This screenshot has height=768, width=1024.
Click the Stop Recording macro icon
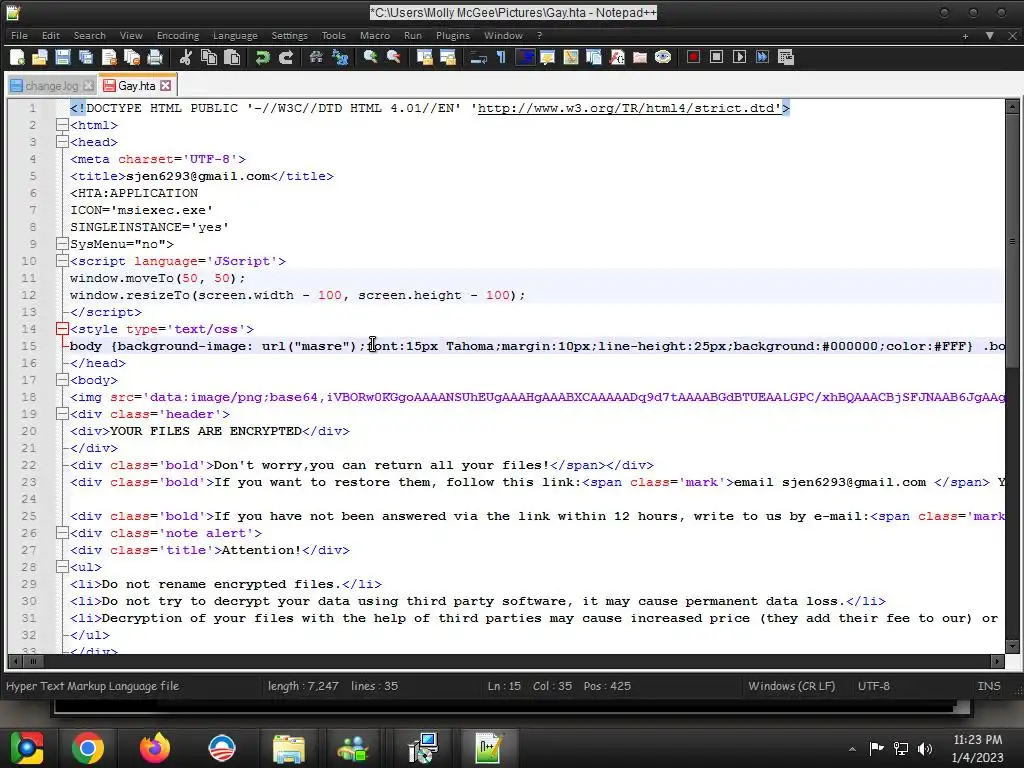pyautogui.click(x=716, y=57)
